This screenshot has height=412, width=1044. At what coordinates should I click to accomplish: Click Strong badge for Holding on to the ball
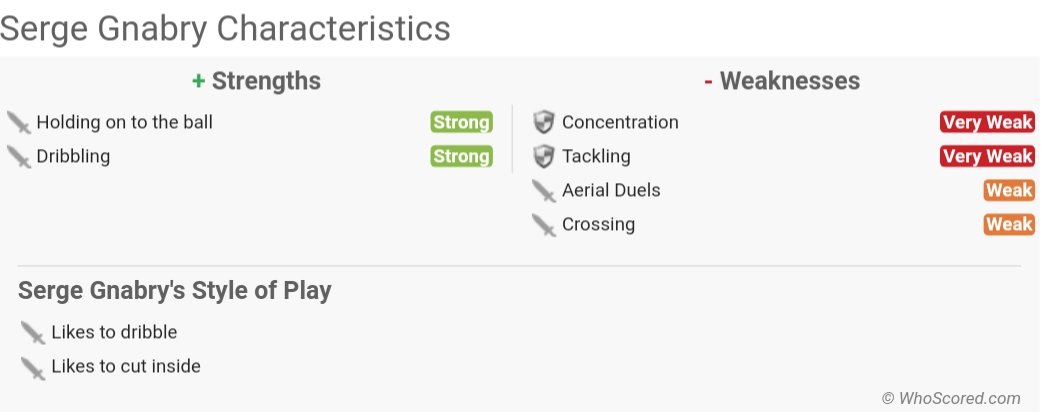point(461,123)
